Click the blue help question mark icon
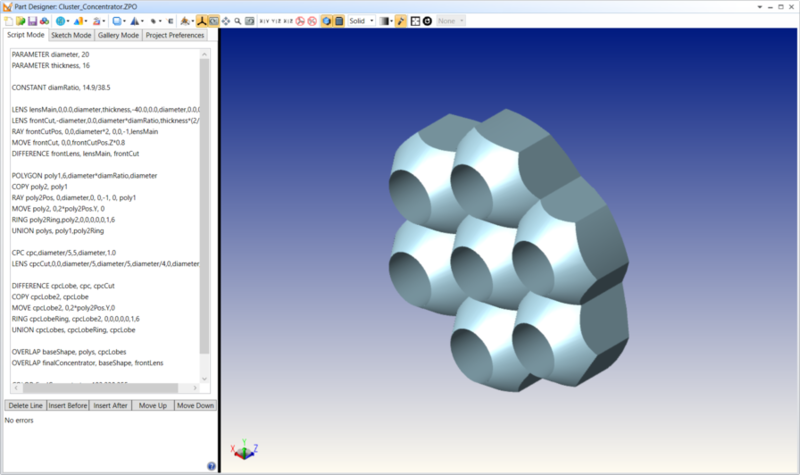Screen dimensions: 800x475 (211, 465)
